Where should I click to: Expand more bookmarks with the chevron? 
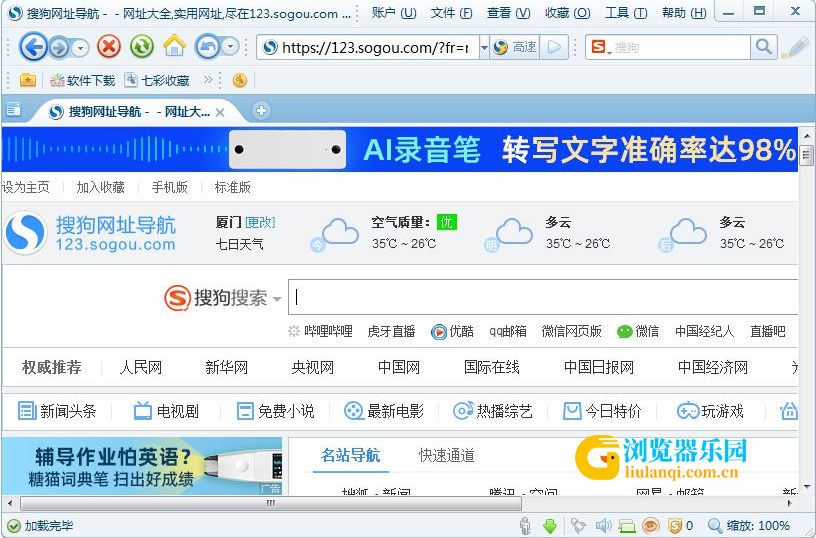[x=208, y=80]
